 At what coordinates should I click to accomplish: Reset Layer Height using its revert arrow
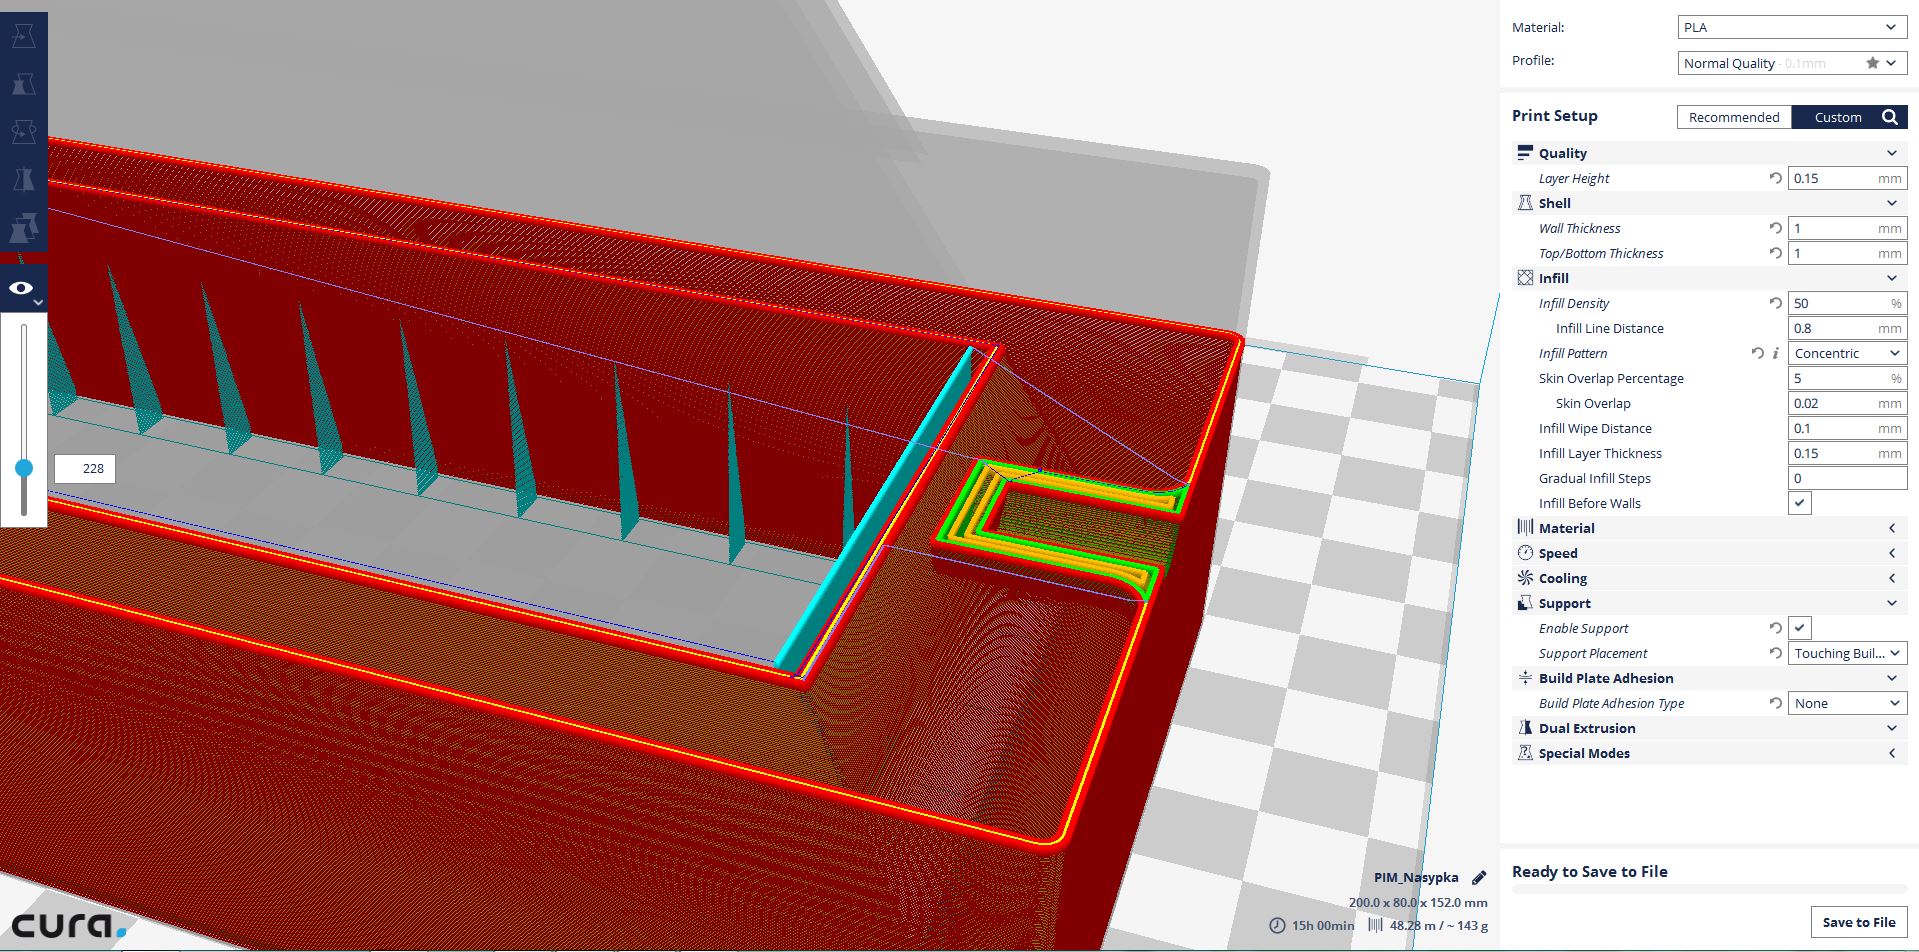1775,178
